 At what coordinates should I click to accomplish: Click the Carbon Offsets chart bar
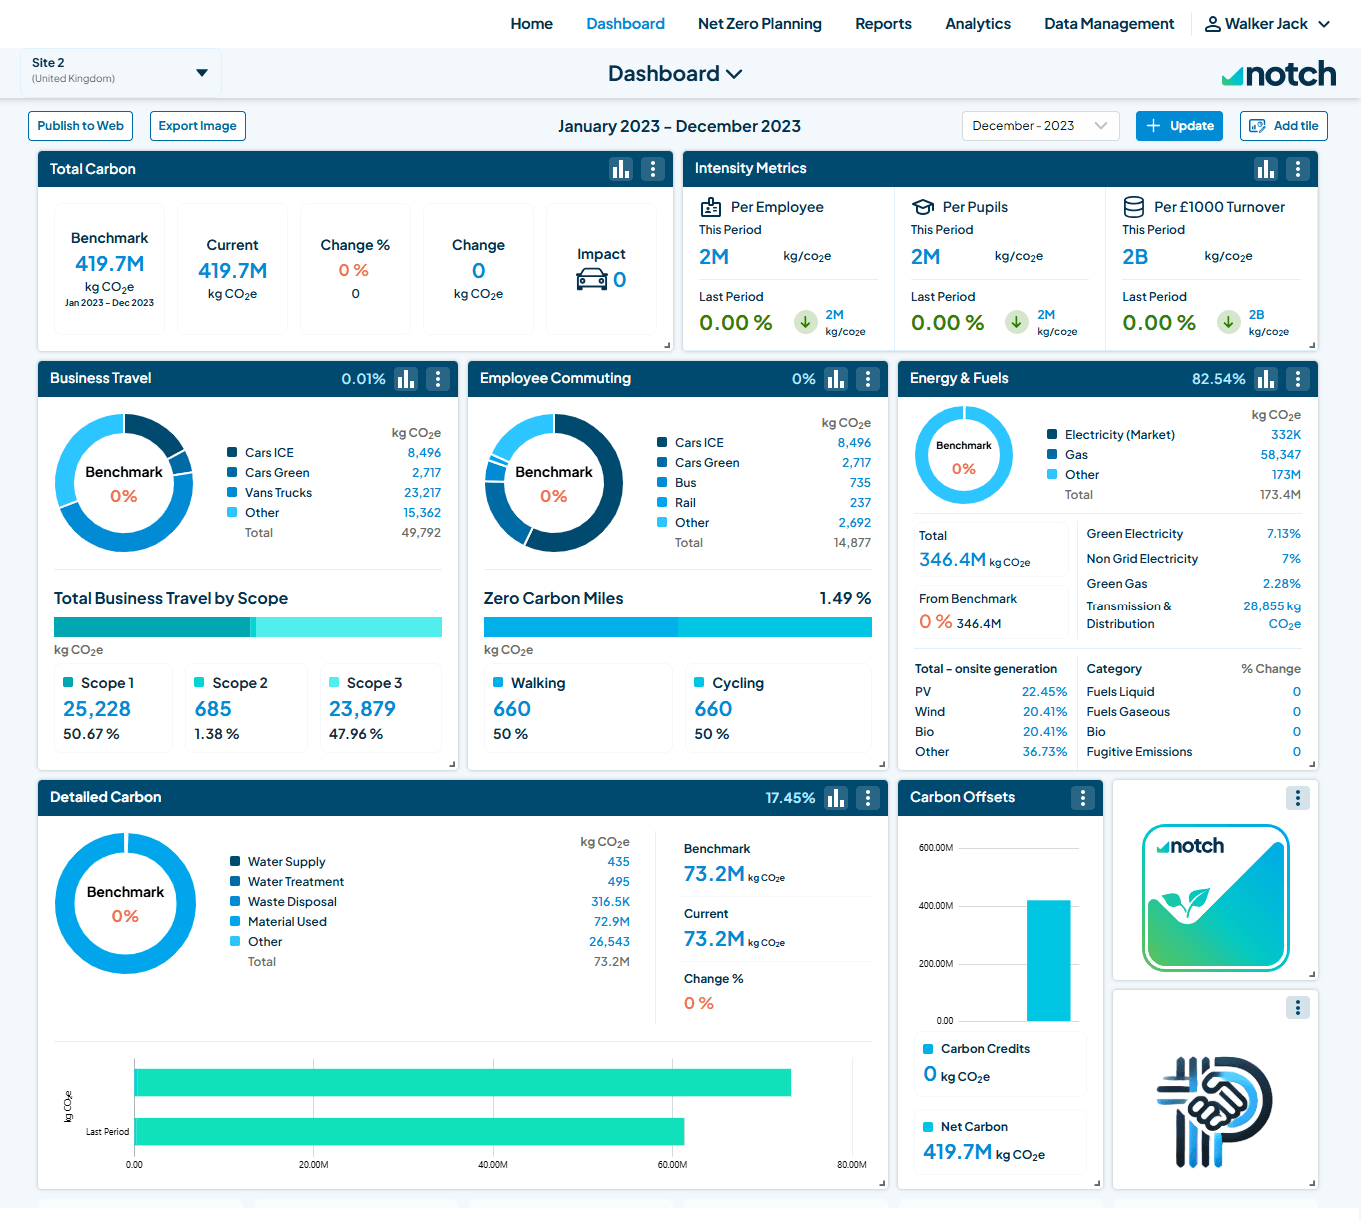tap(1048, 960)
